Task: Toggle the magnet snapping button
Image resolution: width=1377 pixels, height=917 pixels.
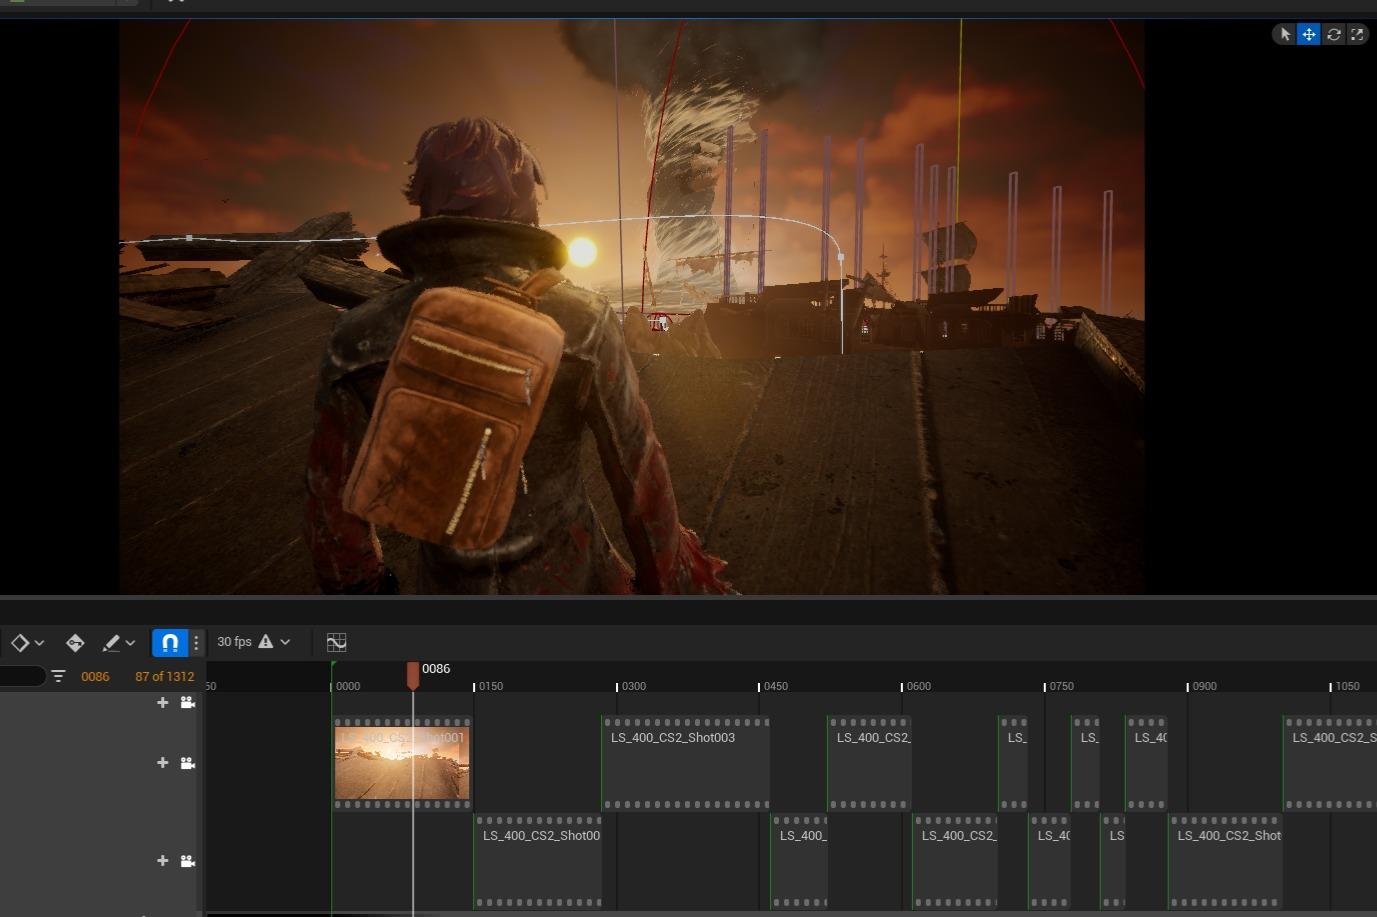Action: pos(169,642)
